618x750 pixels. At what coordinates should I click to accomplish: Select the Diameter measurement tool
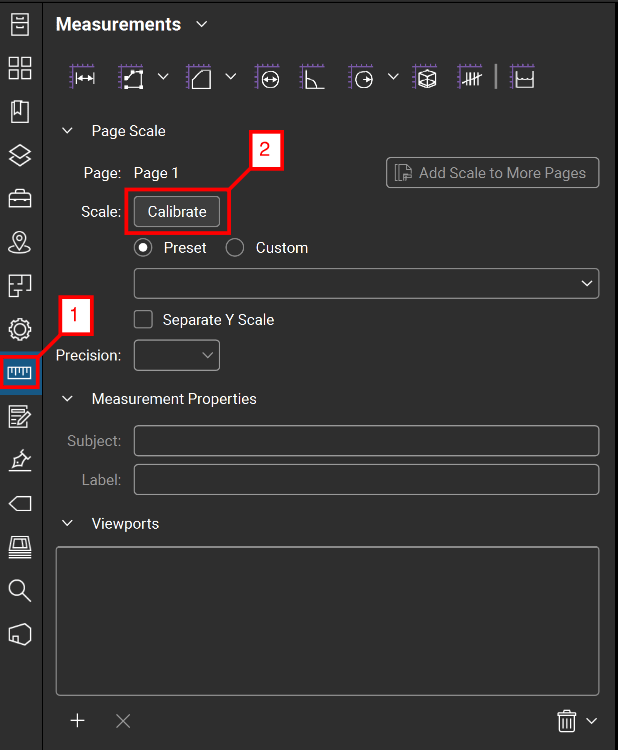[267, 77]
